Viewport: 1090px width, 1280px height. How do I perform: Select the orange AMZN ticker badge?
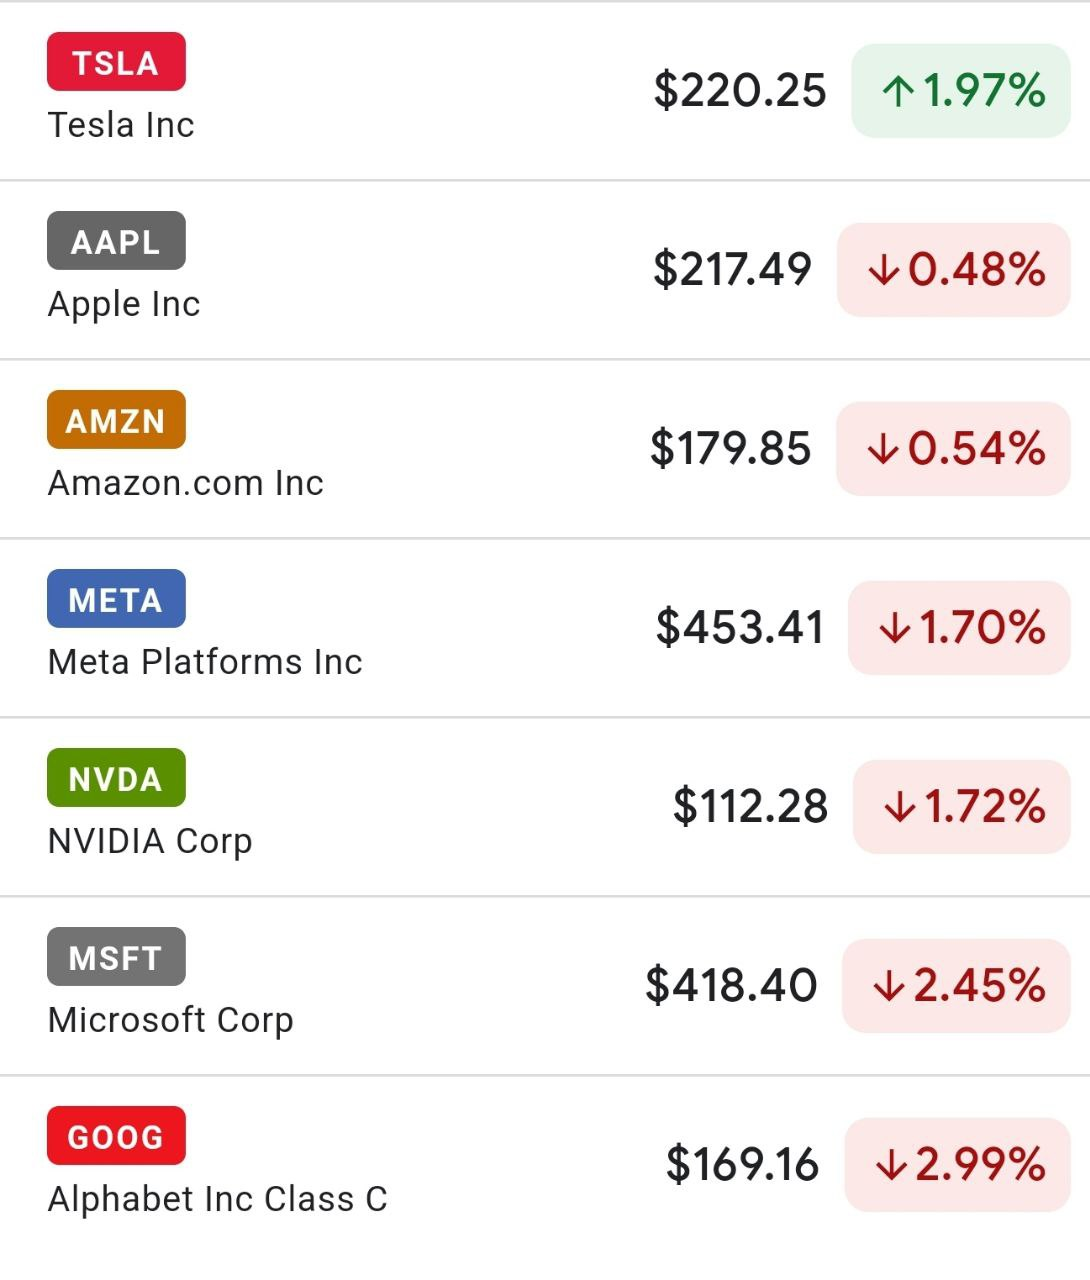(116, 420)
